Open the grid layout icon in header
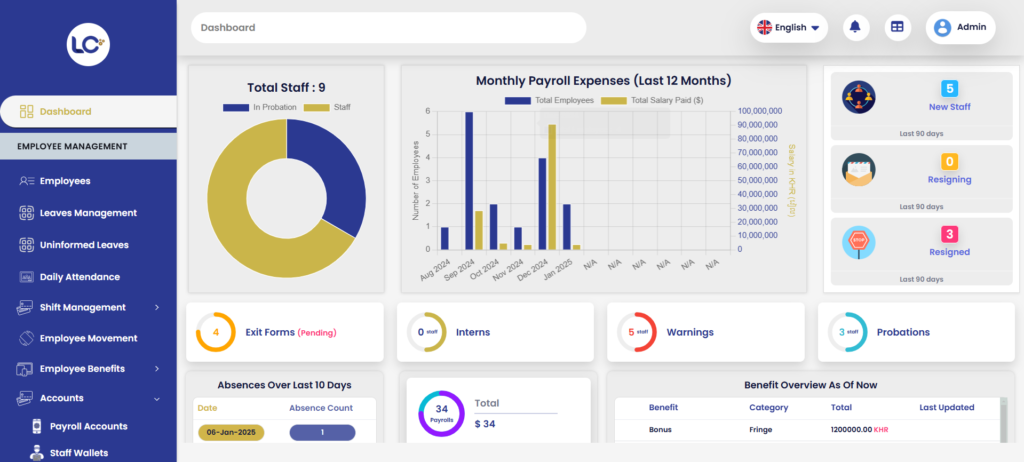Screen dimensions: 1024x462 pyautogui.click(x=897, y=28)
